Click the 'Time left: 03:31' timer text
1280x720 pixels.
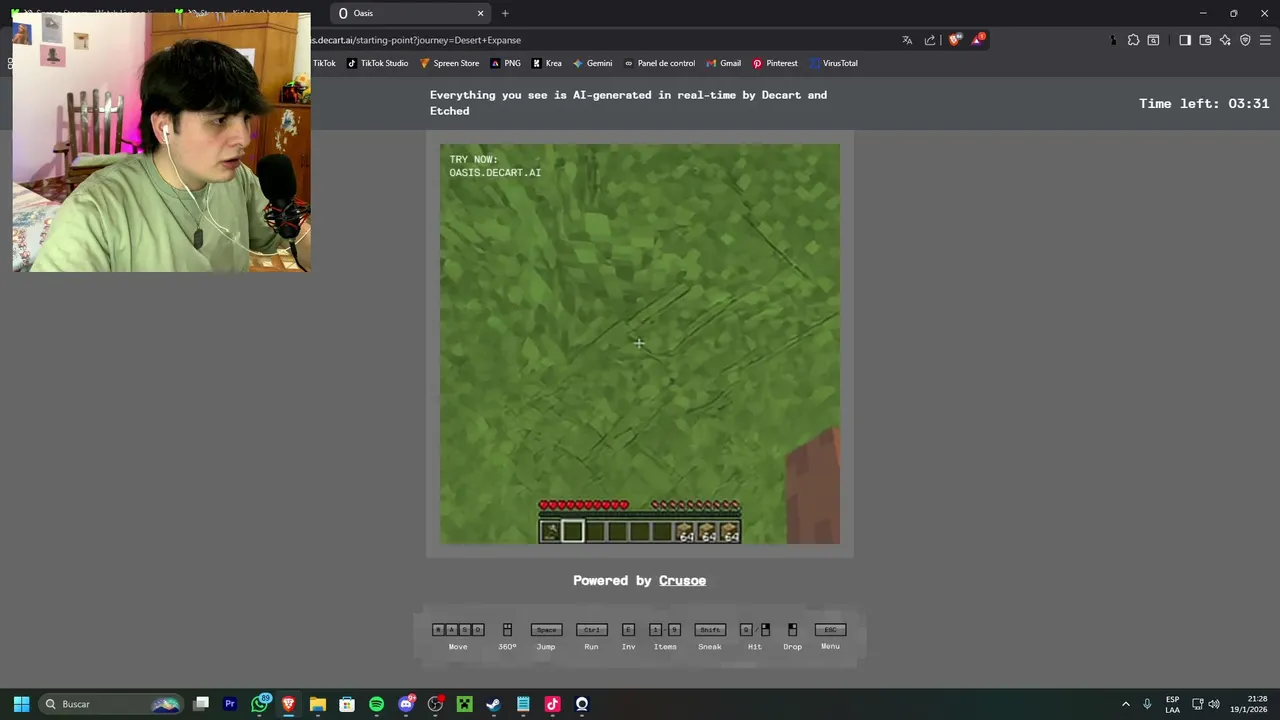(1204, 103)
